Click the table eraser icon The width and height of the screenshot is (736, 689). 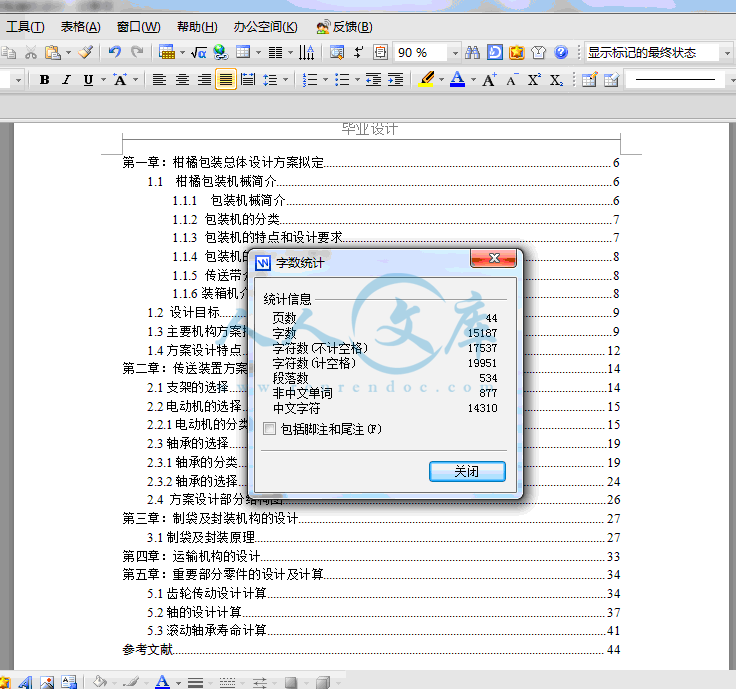click(611, 80)
